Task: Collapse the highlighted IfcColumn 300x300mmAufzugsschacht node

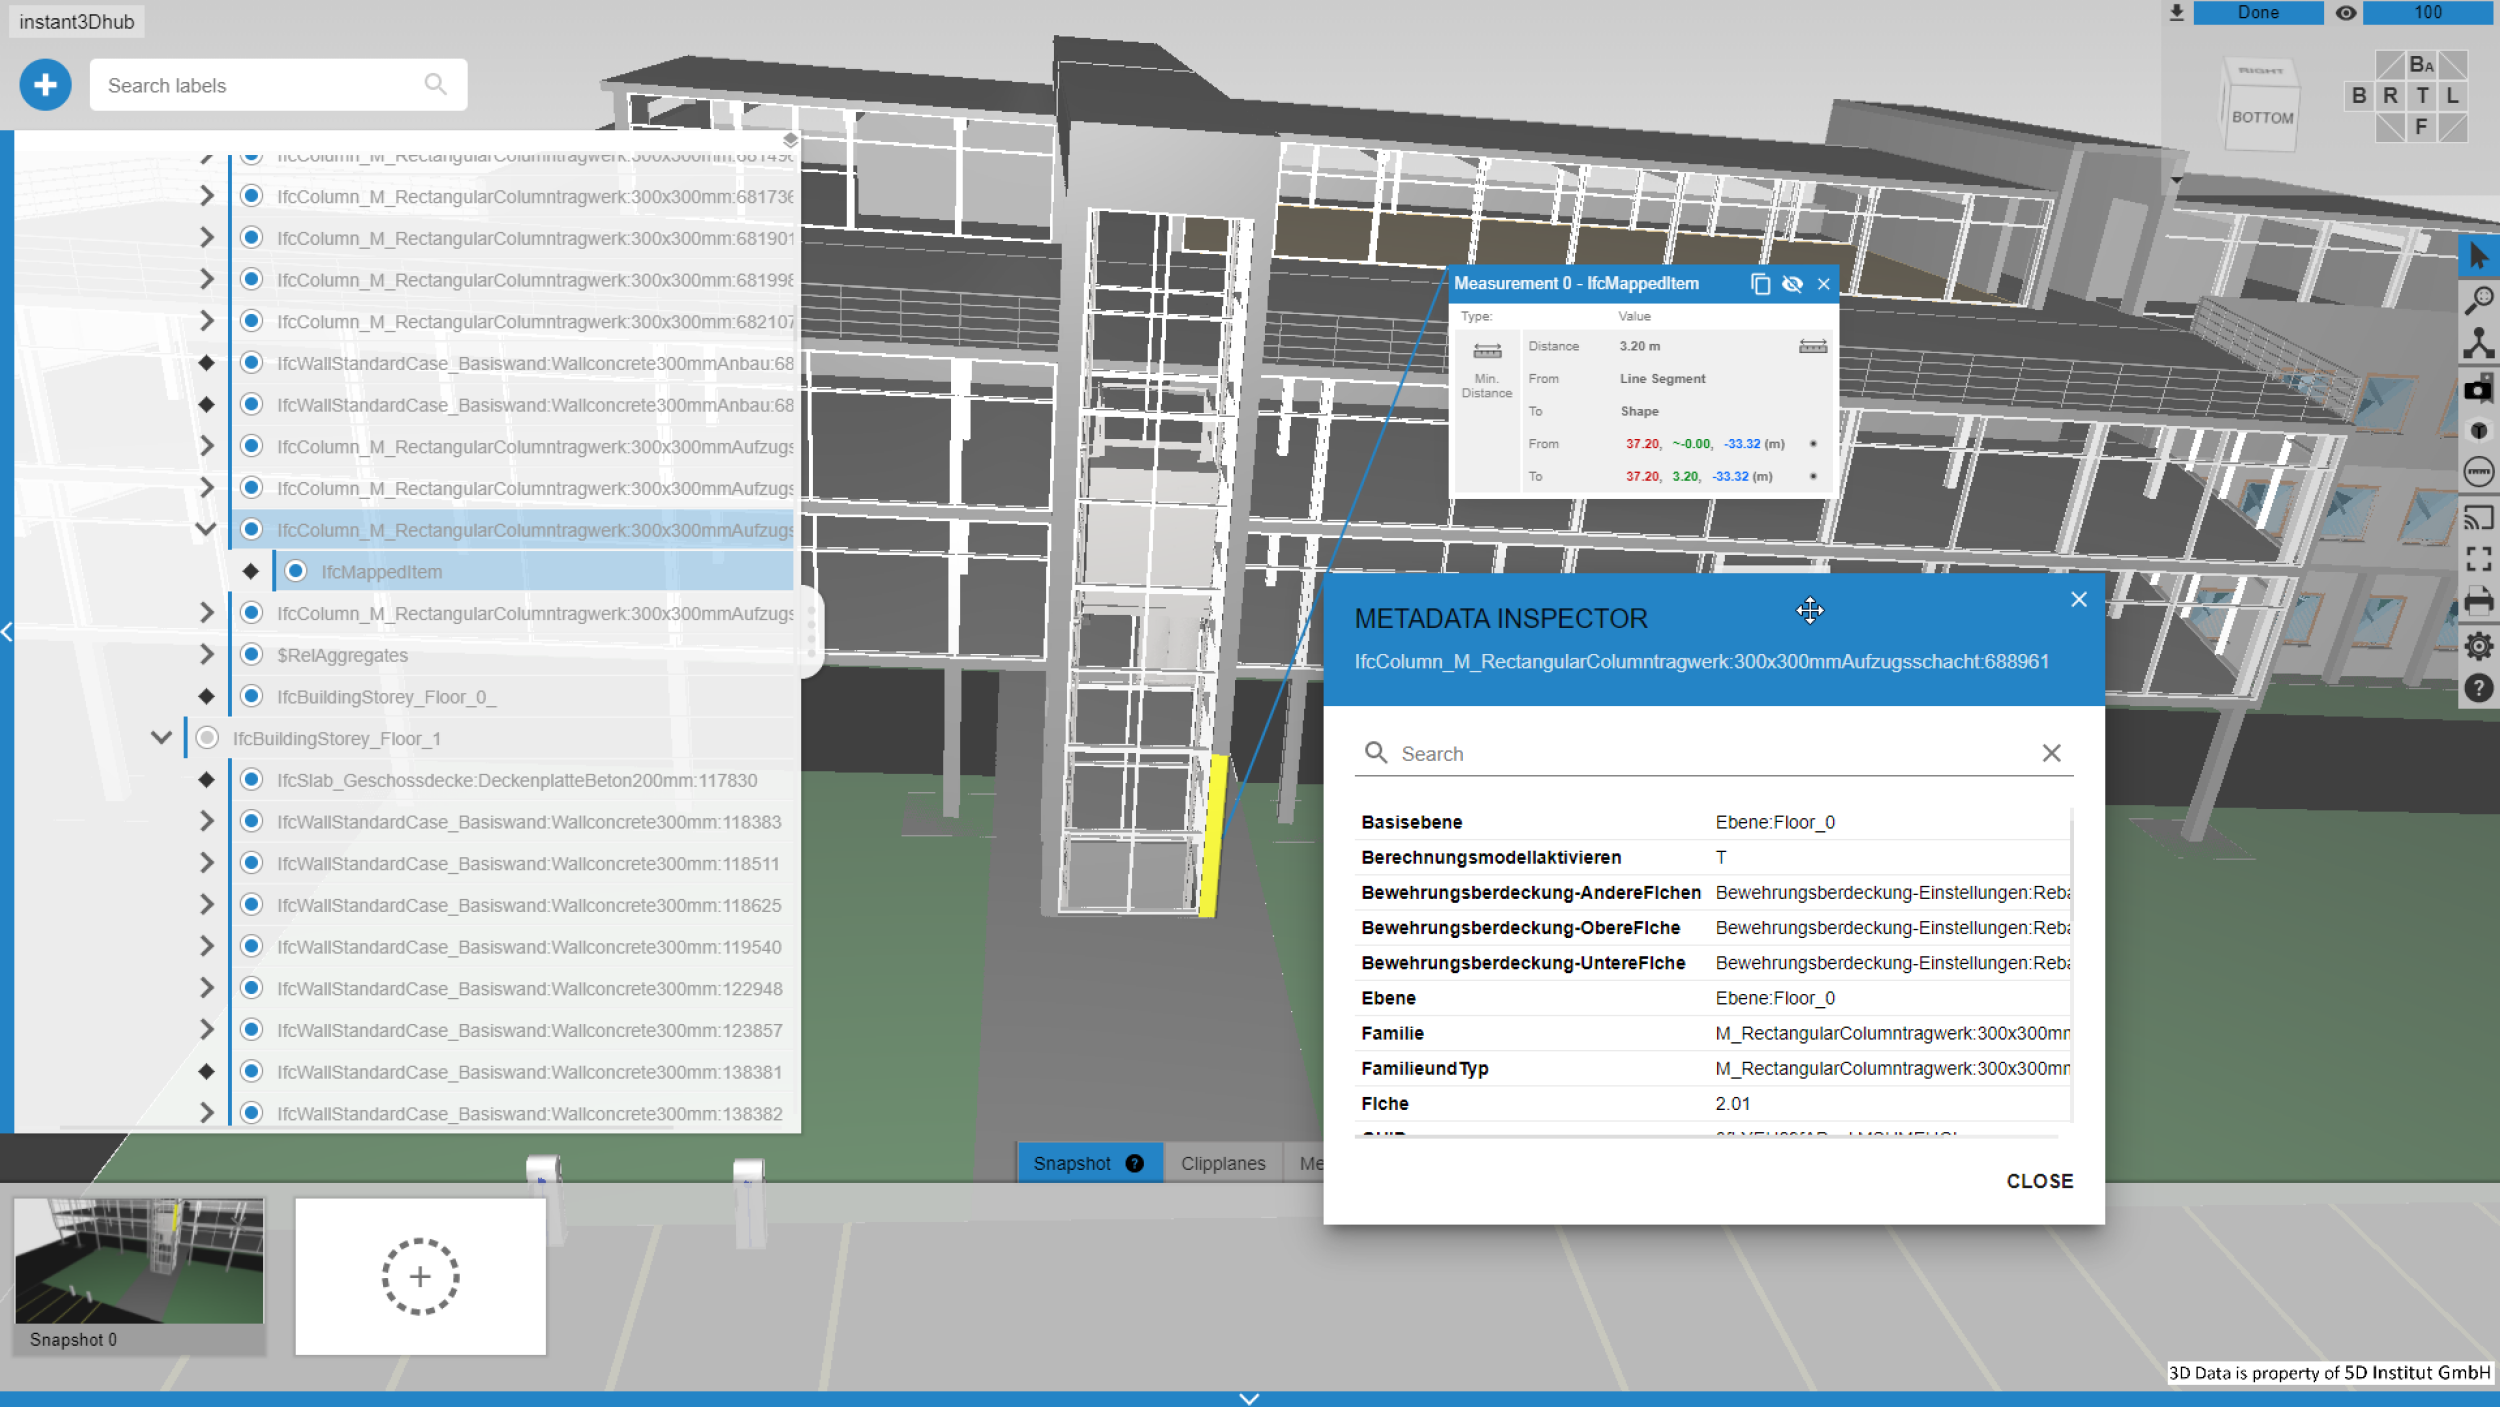Action: (206, 530)
